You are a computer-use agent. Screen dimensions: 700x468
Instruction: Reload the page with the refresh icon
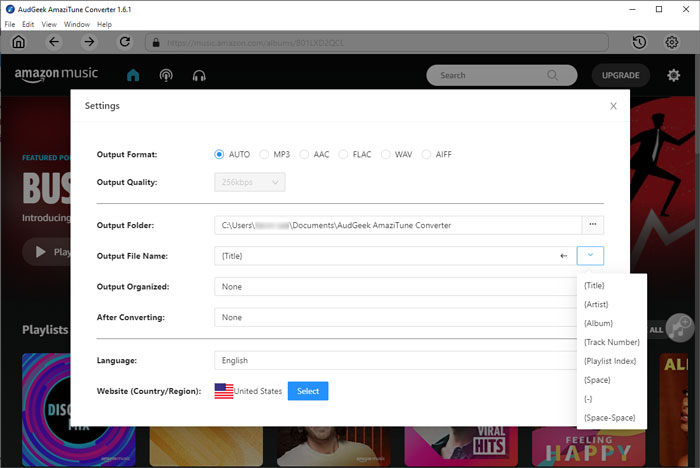coord(125,42)
